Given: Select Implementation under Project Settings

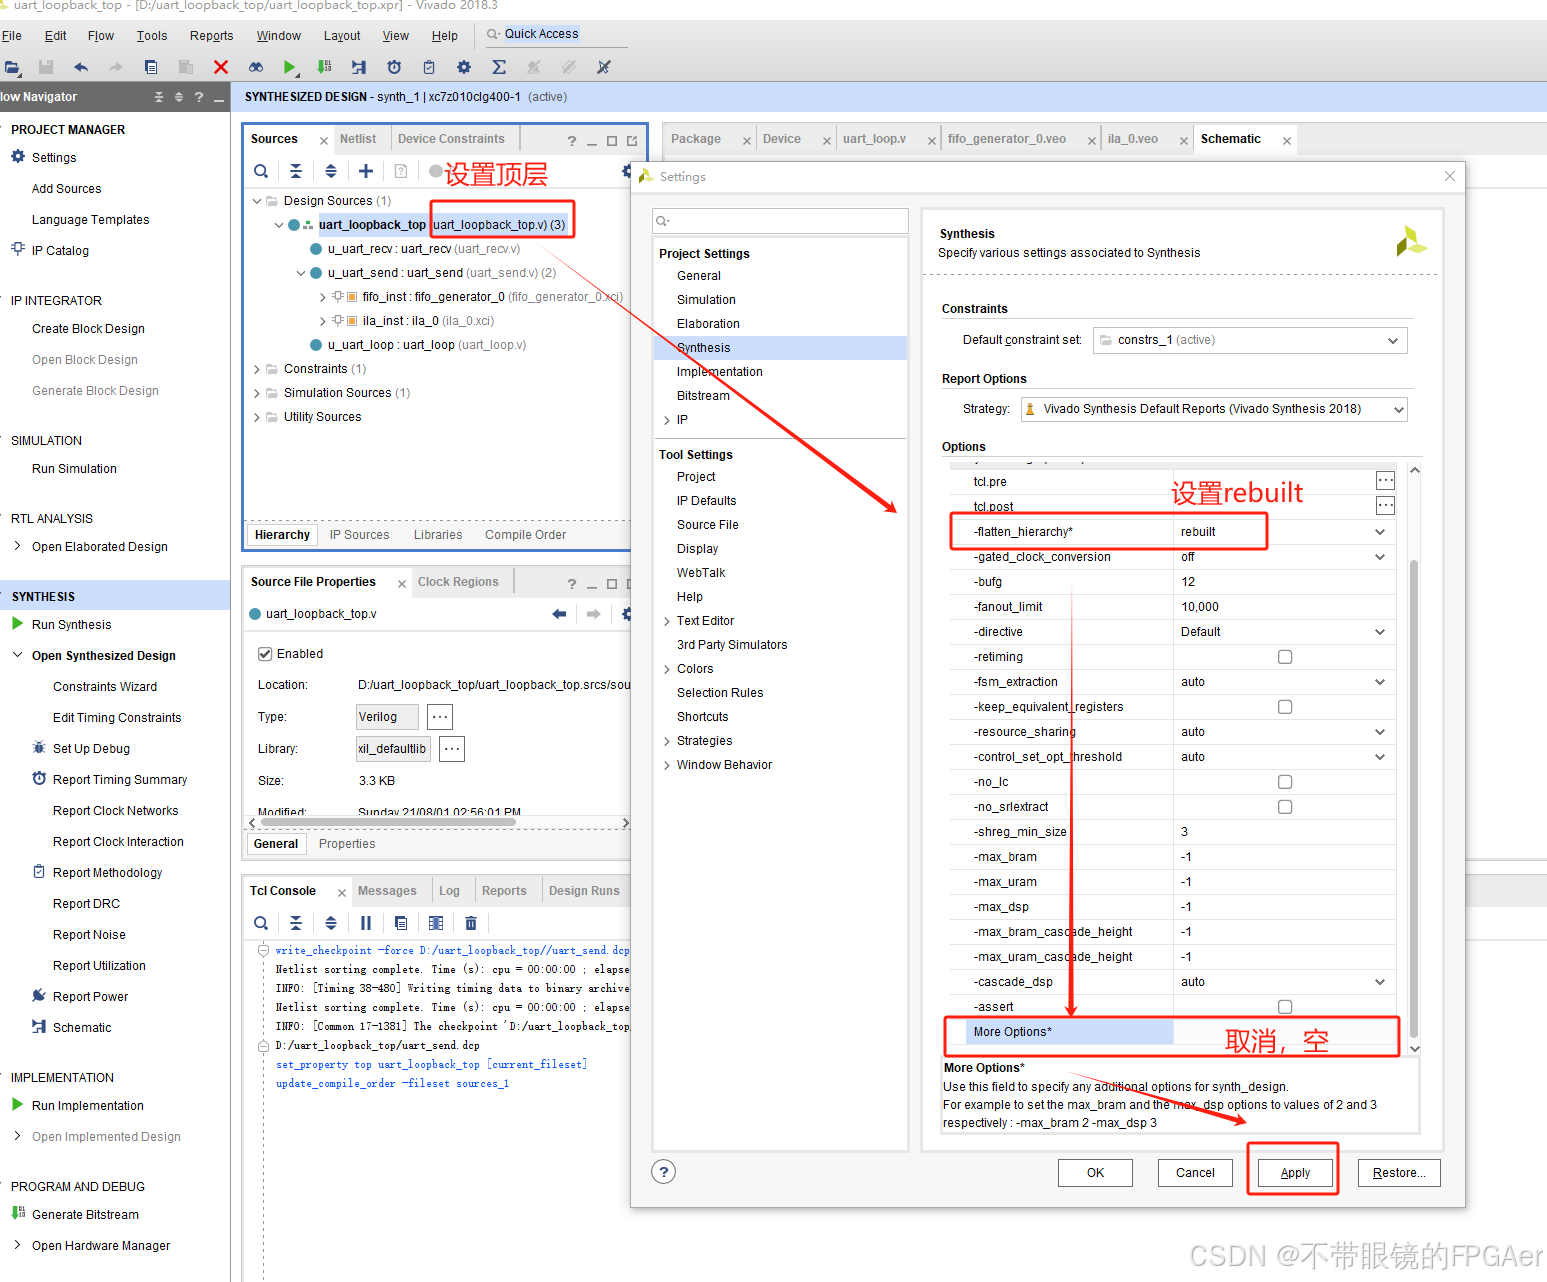Looking at the screenshot, I should pyautogui.click(x=719, y=372).
